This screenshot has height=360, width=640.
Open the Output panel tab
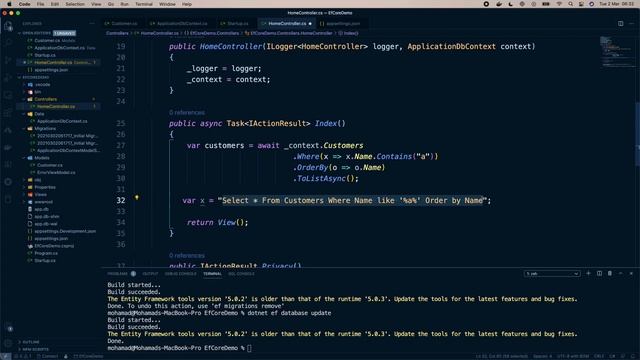click(x=150, y=273)
